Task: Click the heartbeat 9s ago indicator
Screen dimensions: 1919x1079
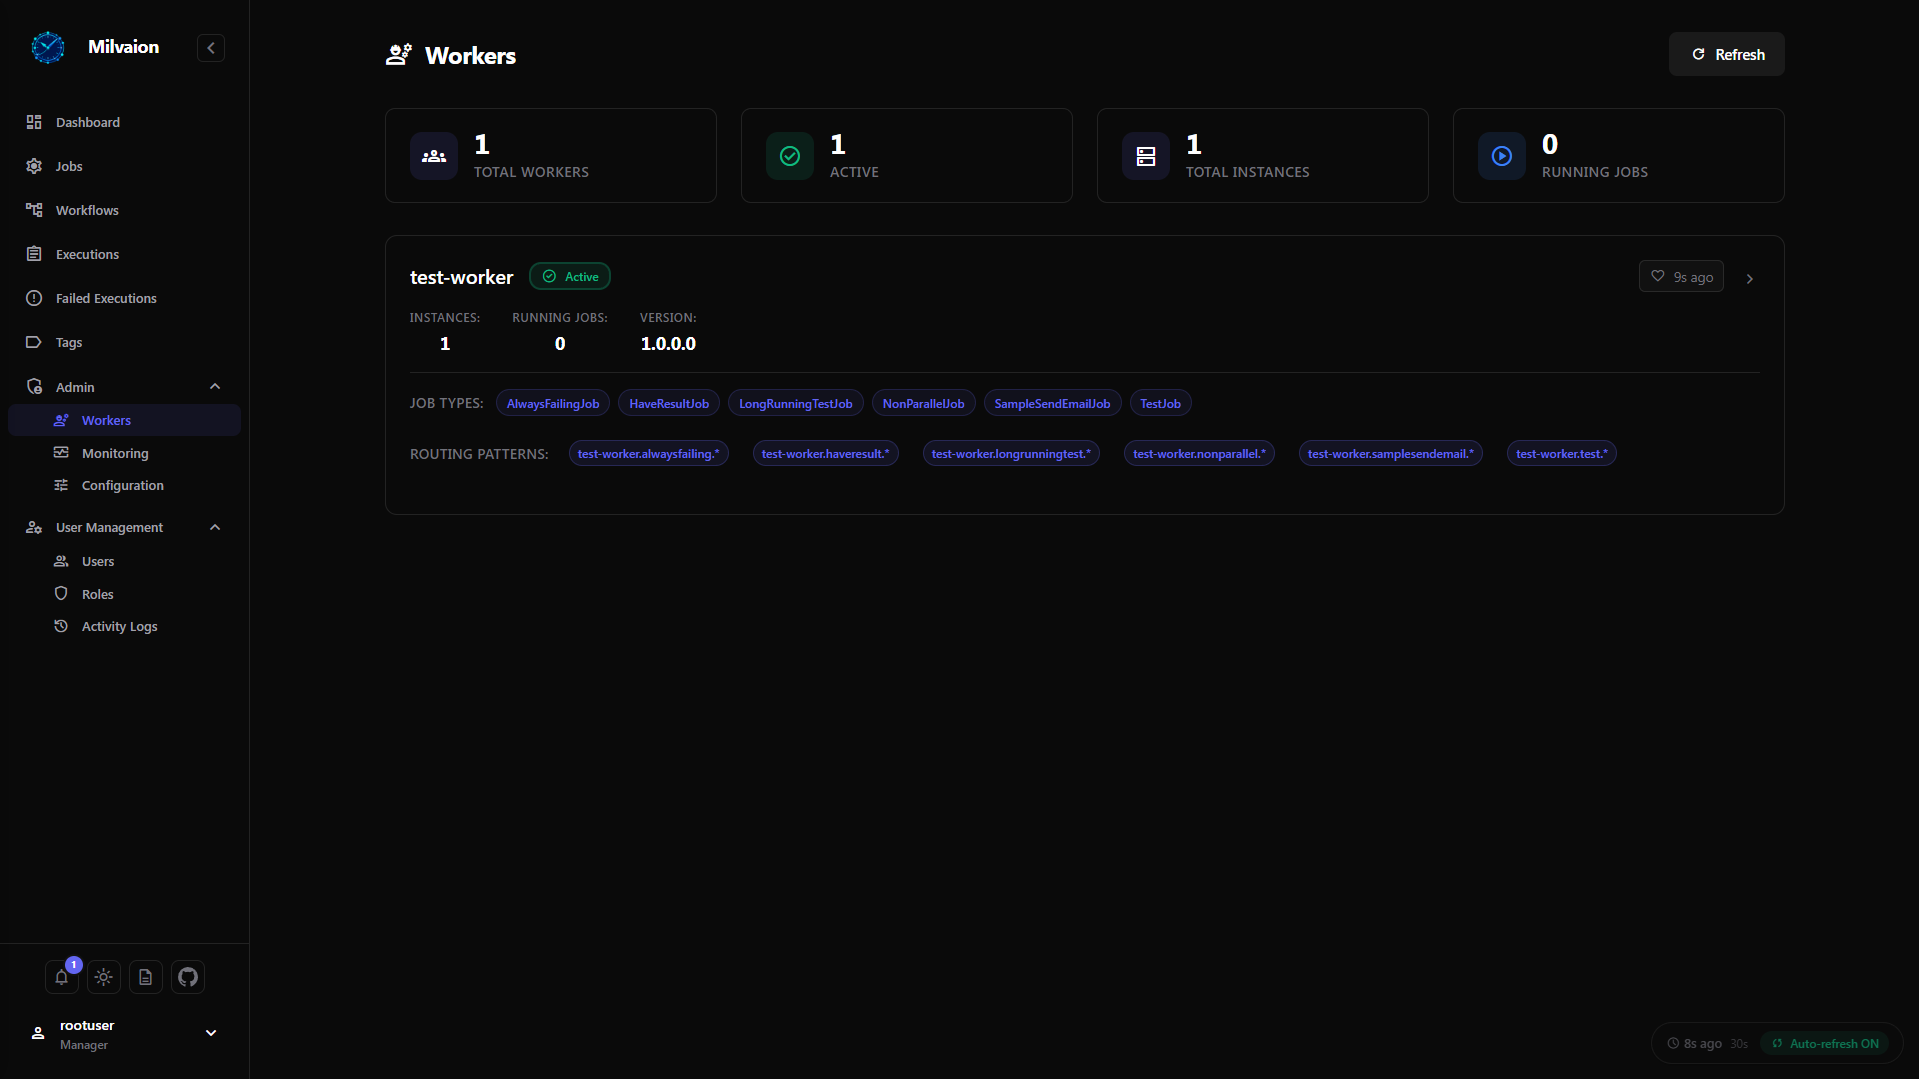Action: (1681, 277)
